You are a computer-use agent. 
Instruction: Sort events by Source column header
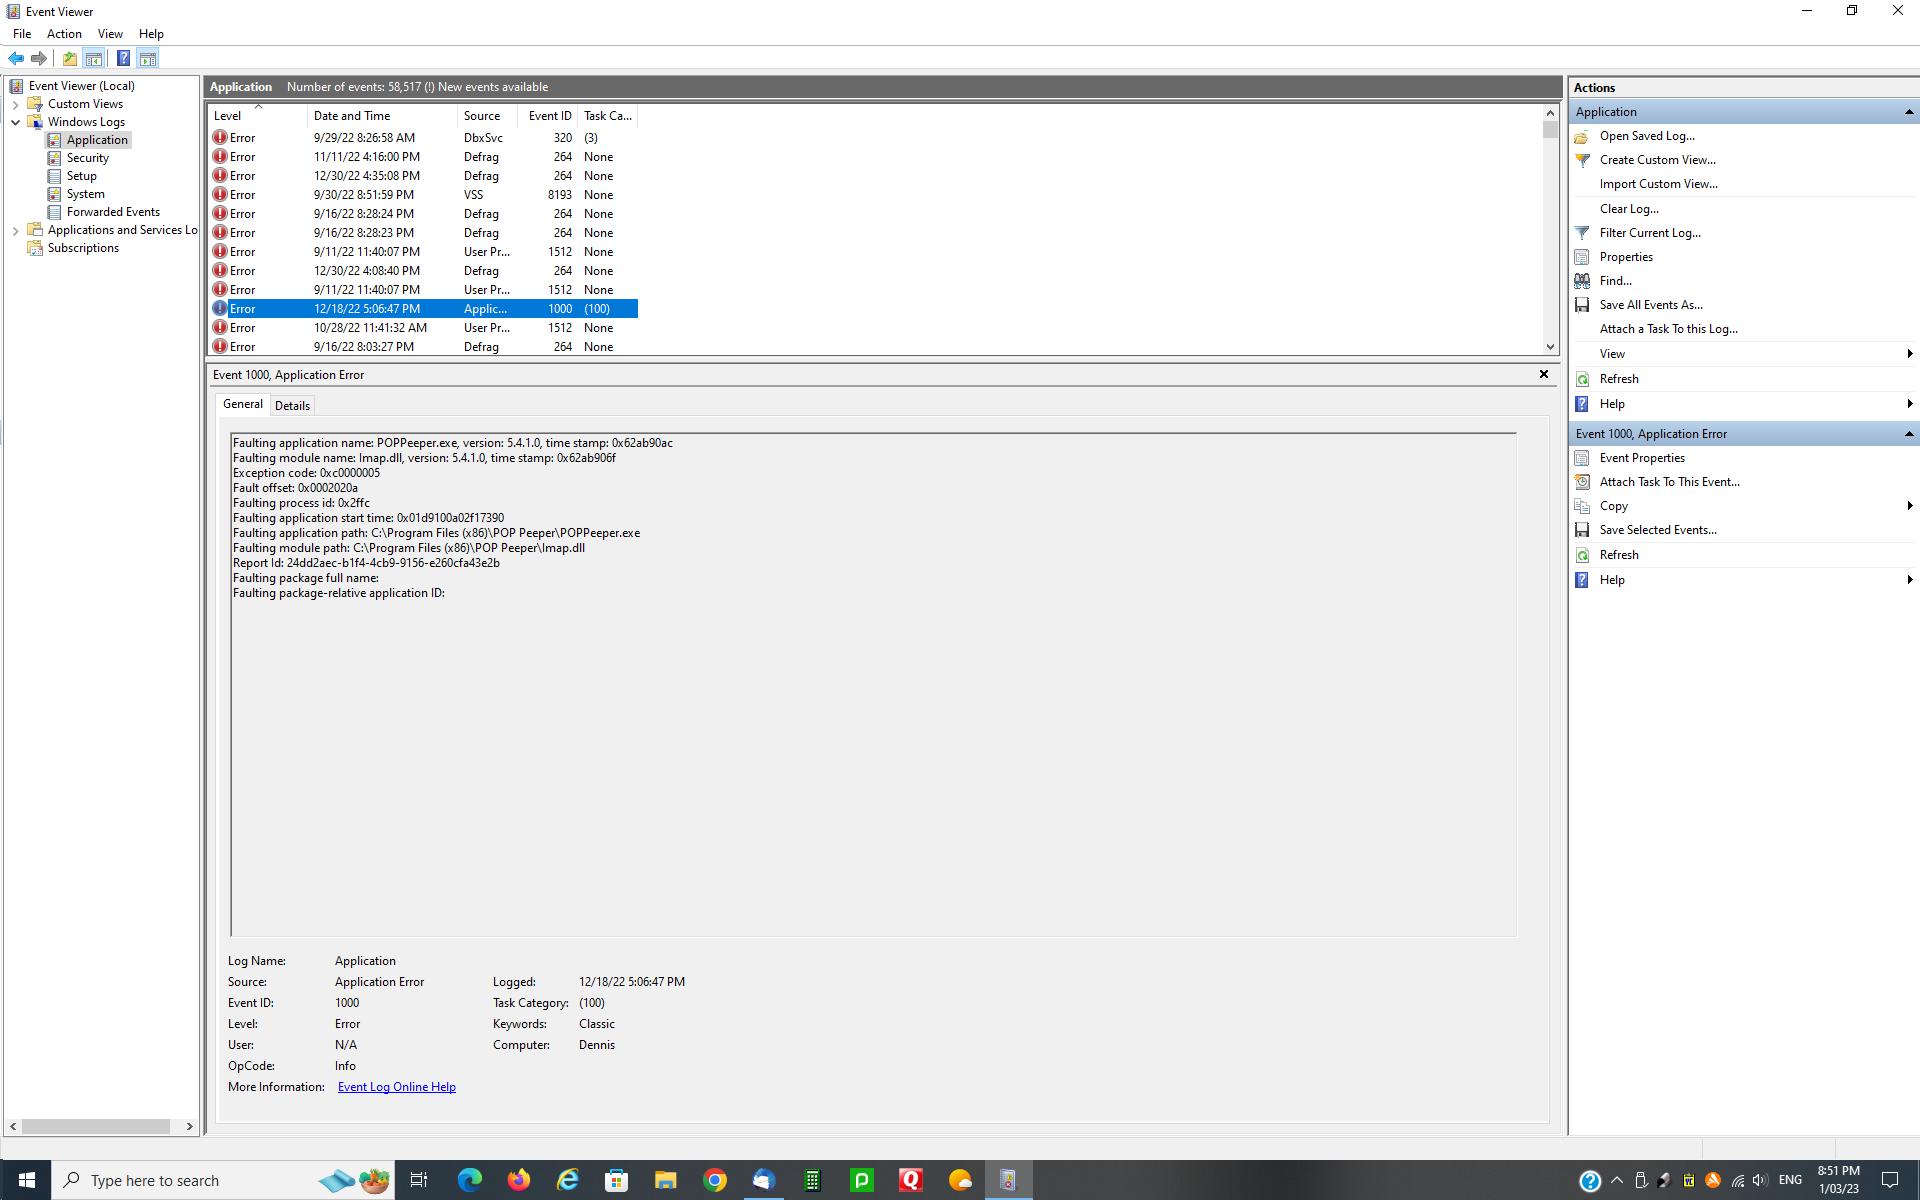pyautogui.click(x=487, y=116)
